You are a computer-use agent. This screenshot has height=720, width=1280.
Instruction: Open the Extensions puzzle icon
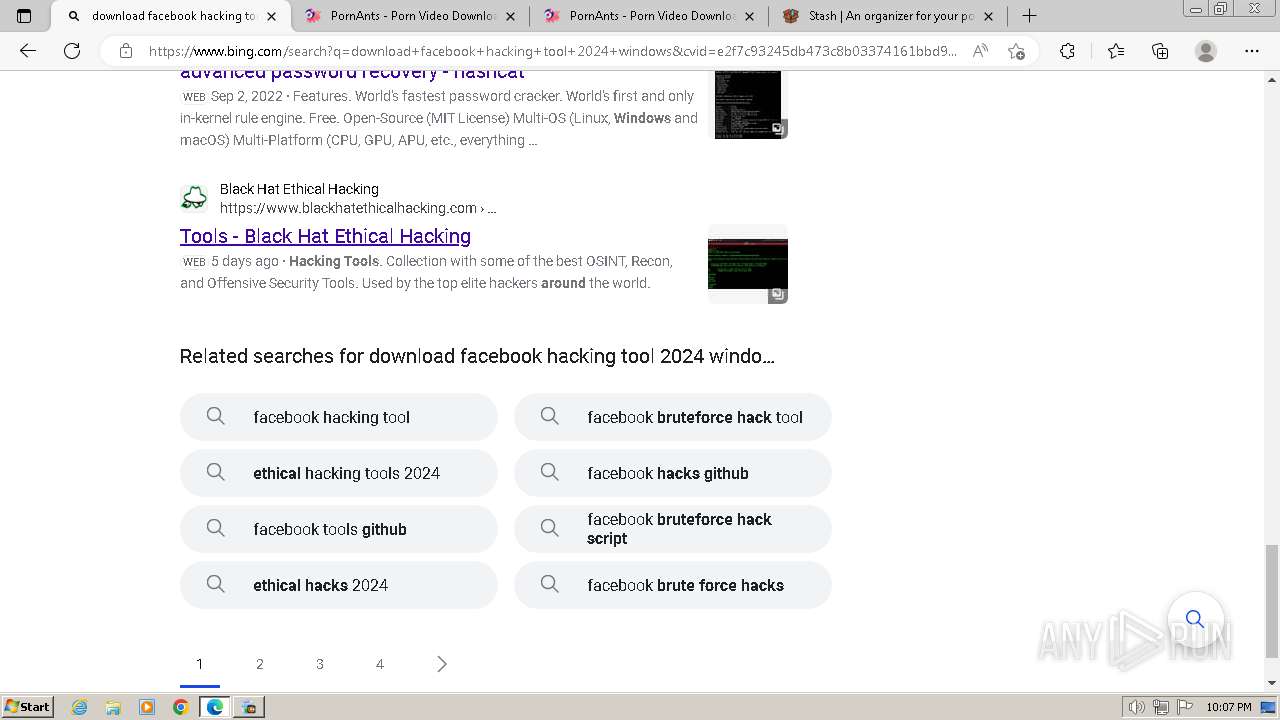tap(1067, 51)
